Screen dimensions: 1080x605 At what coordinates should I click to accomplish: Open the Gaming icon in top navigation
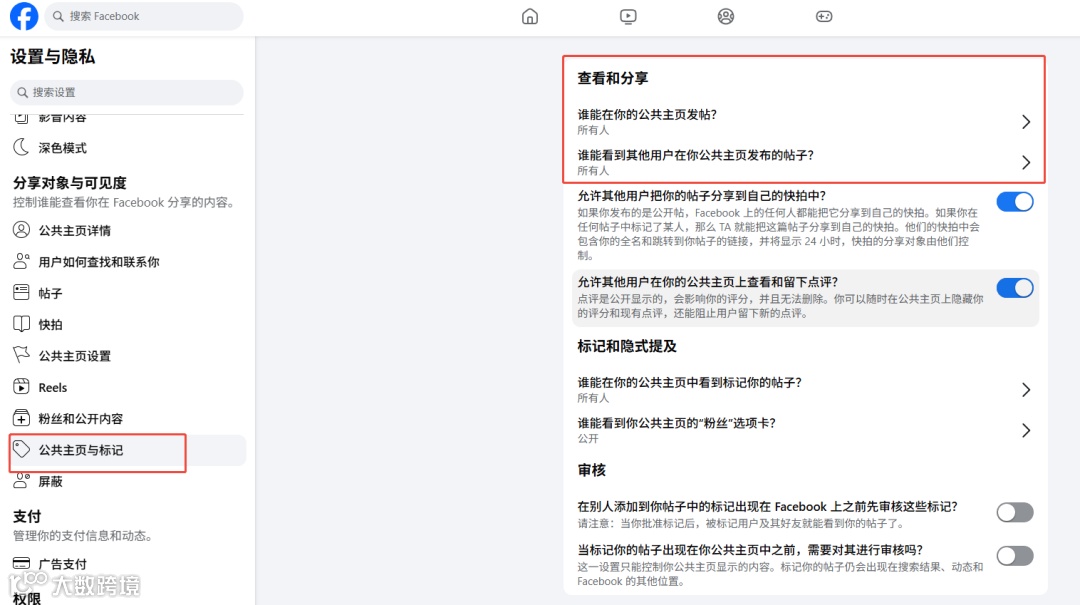click(x=824, y=16)
